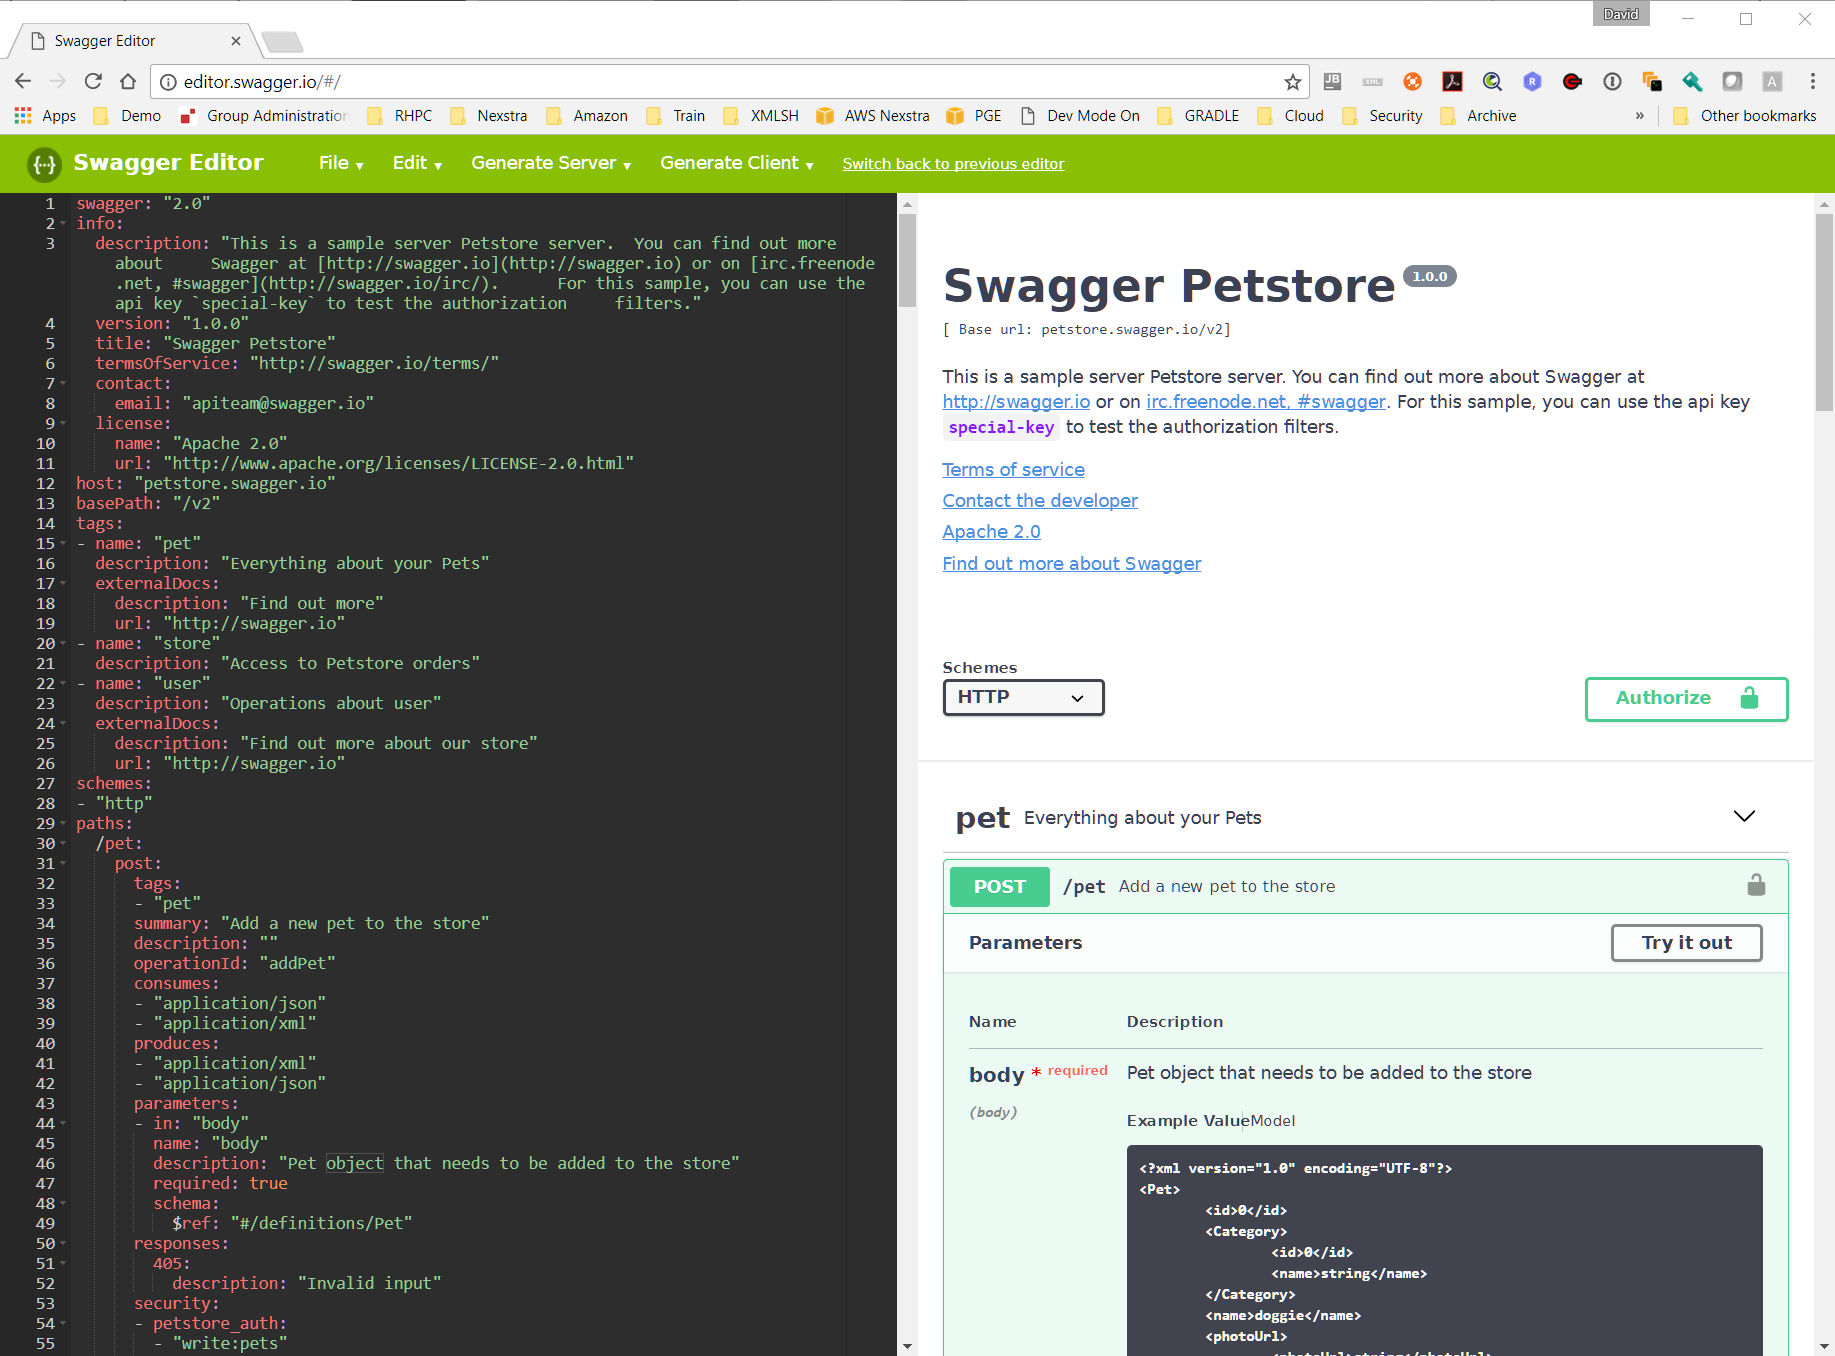Switch to the Example Value tab
Image resolution: width=1835 pixels, height=1356 pixels.
(1188, 1121)
